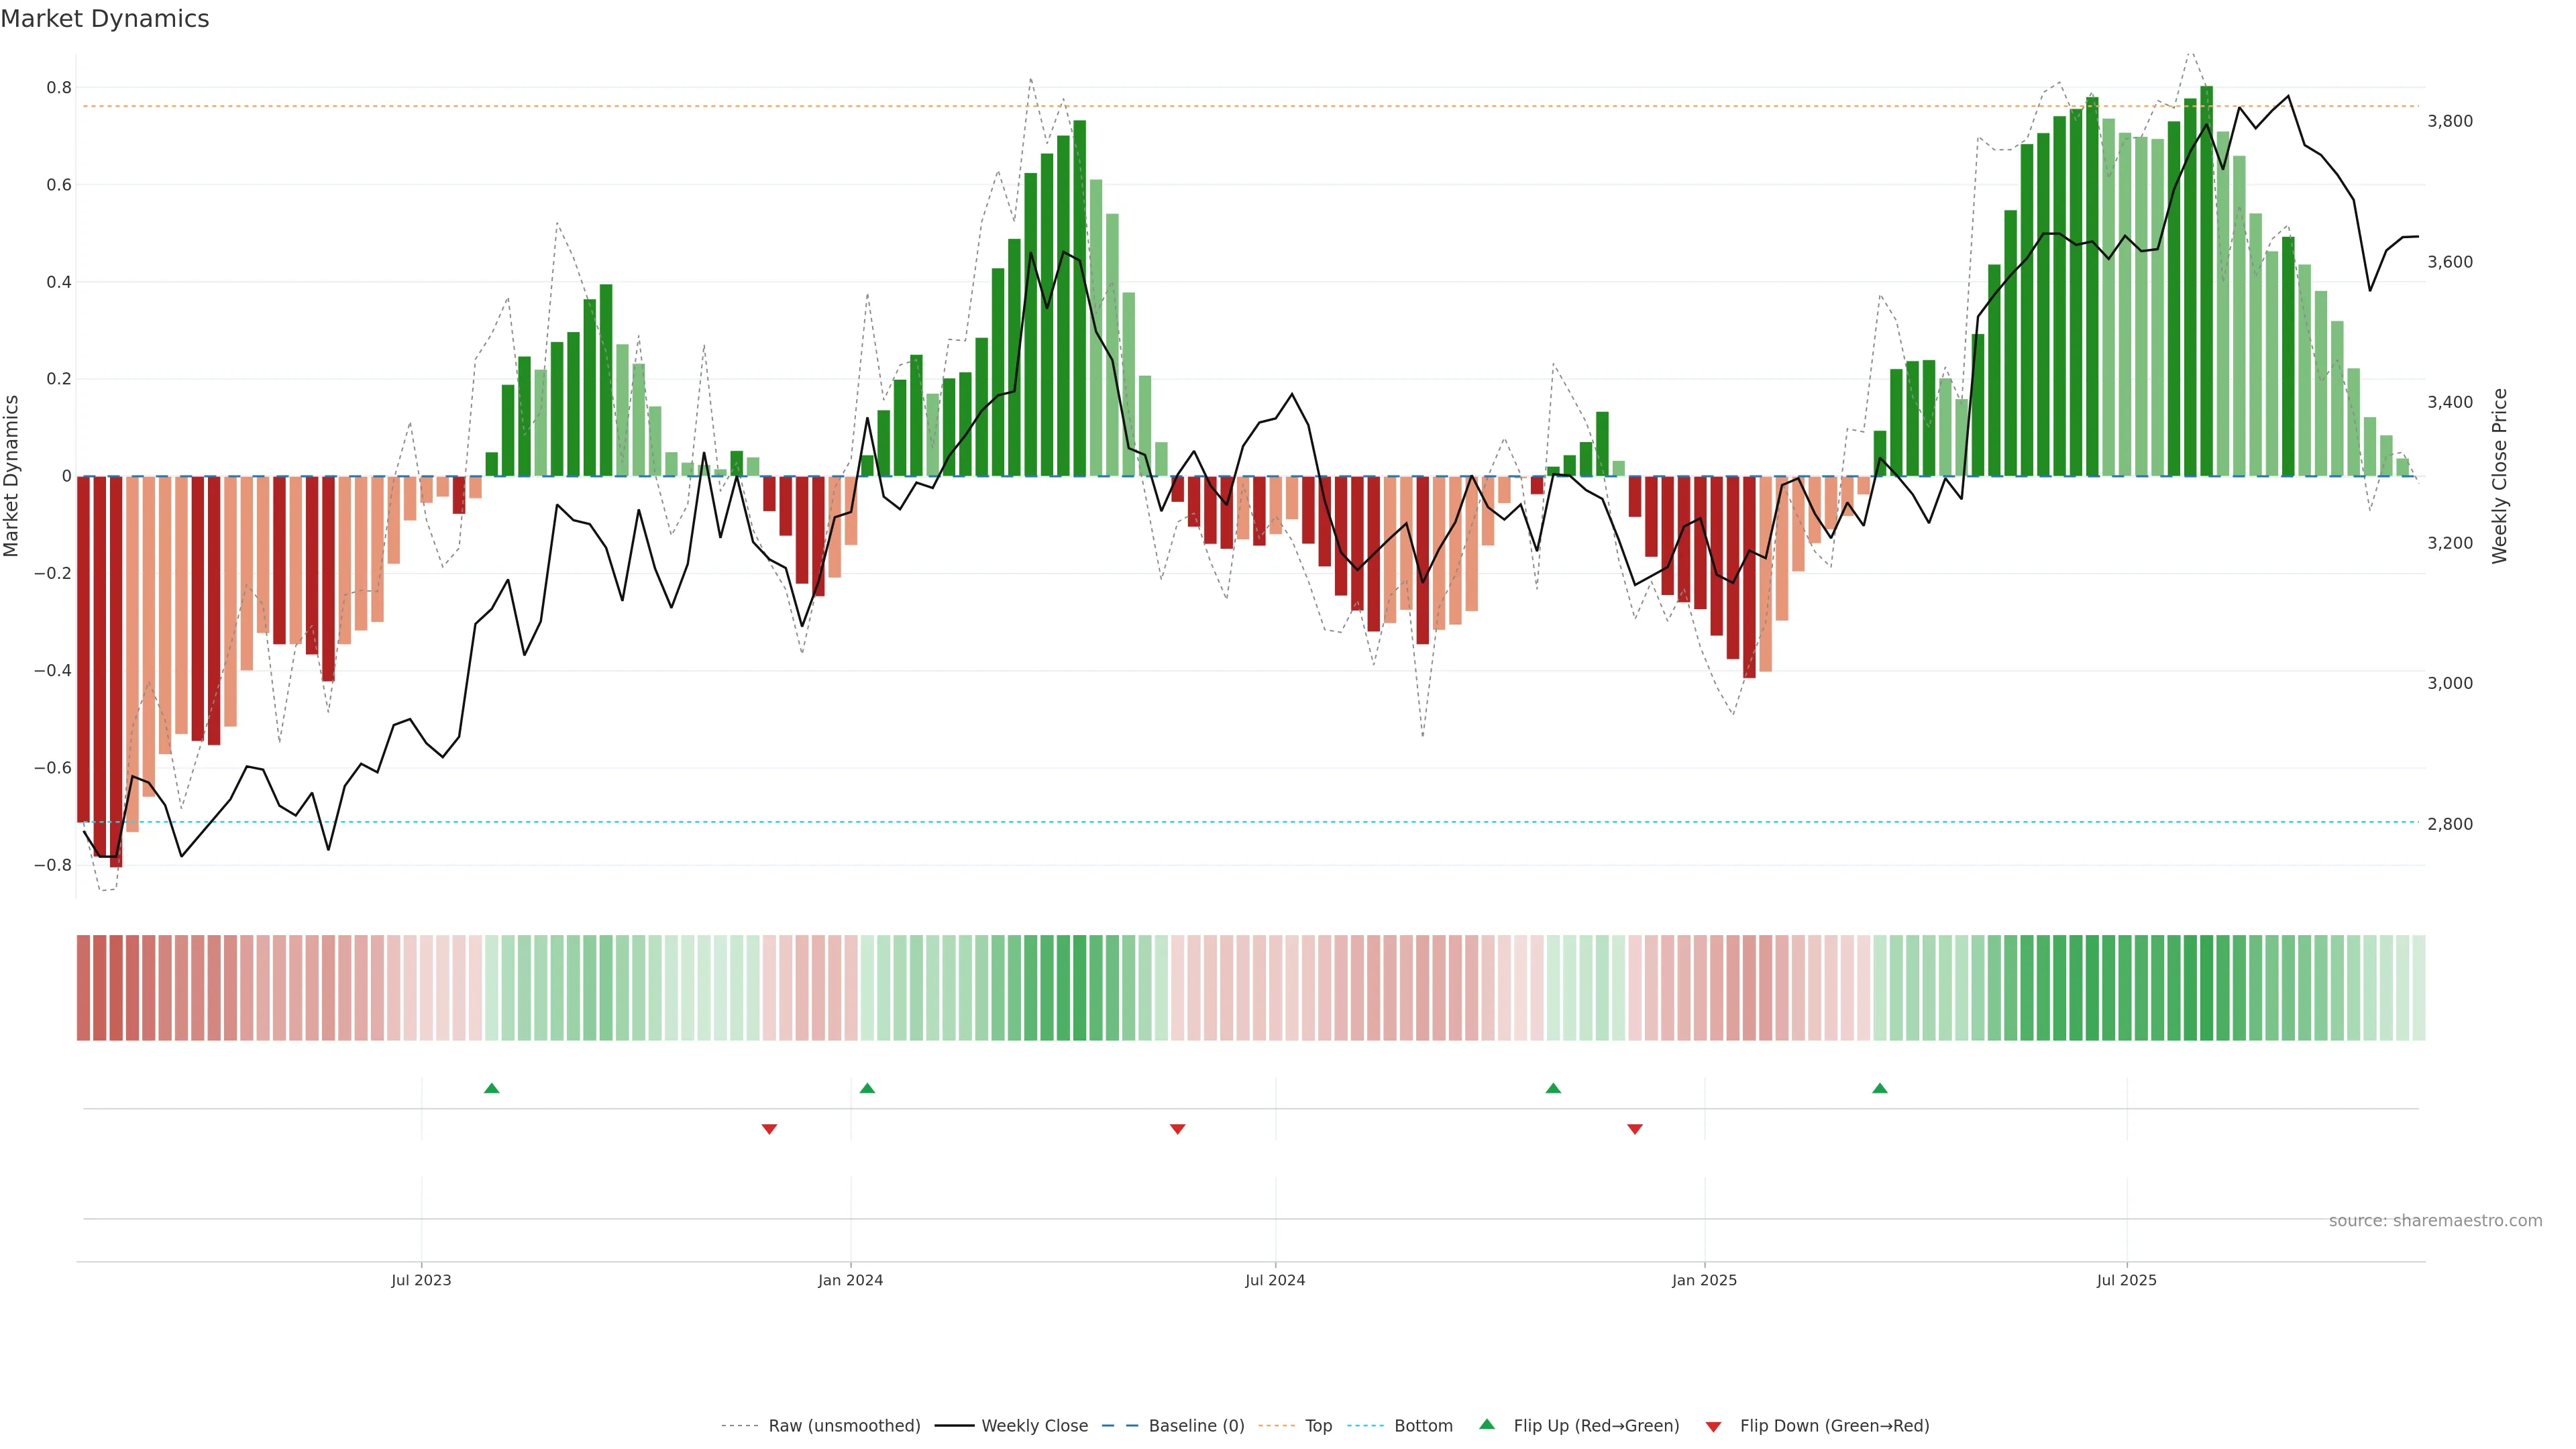Click the red flip-down triangle nearest Jan 2025
The height and width of the screenshot is (1449, 2576).
(1635, 1129)
